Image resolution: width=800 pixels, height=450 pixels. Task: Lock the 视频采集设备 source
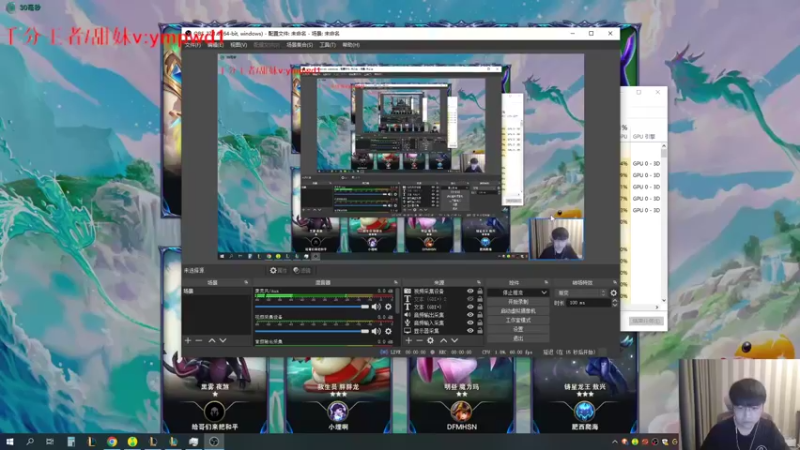(x=480, y=291)
